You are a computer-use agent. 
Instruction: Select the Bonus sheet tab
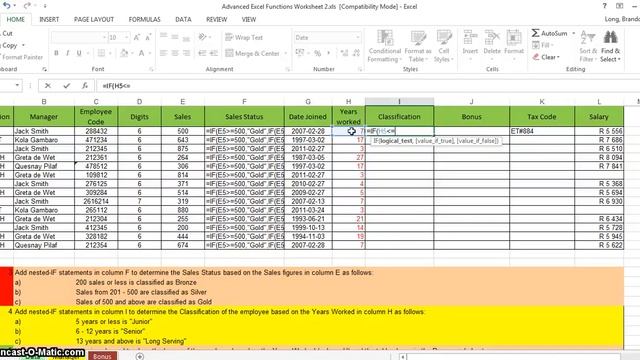tap(102, 356)
